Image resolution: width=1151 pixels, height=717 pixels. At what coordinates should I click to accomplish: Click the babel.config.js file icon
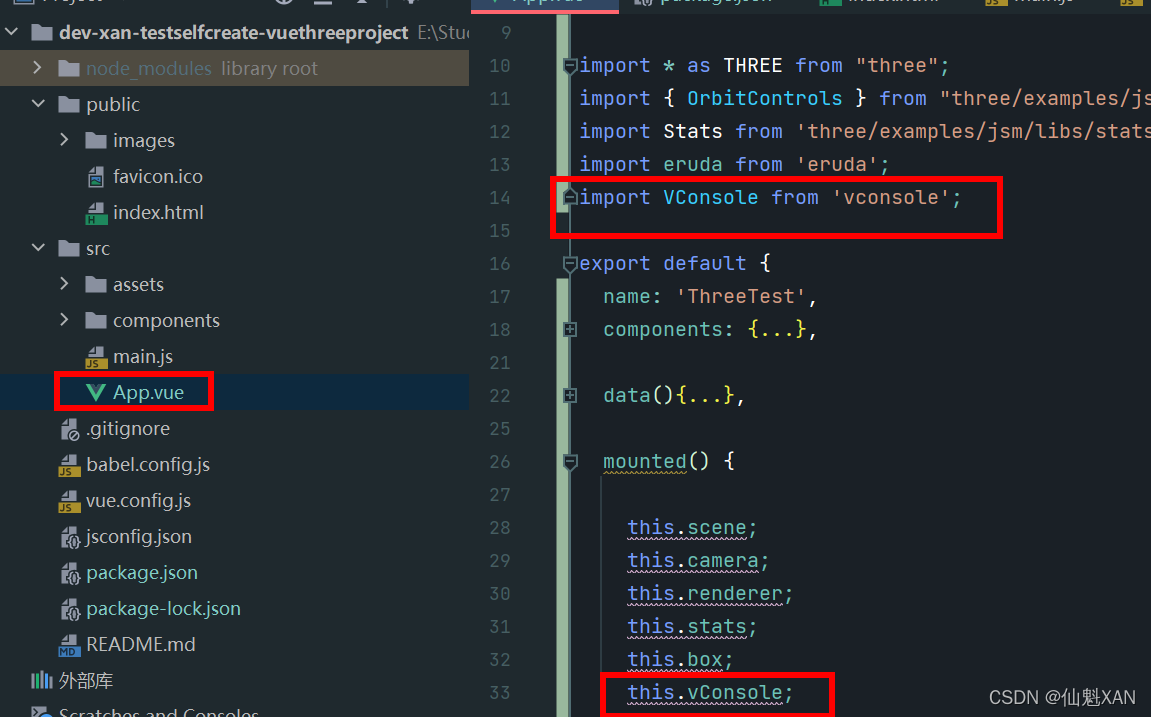click(x=69, y=465)
